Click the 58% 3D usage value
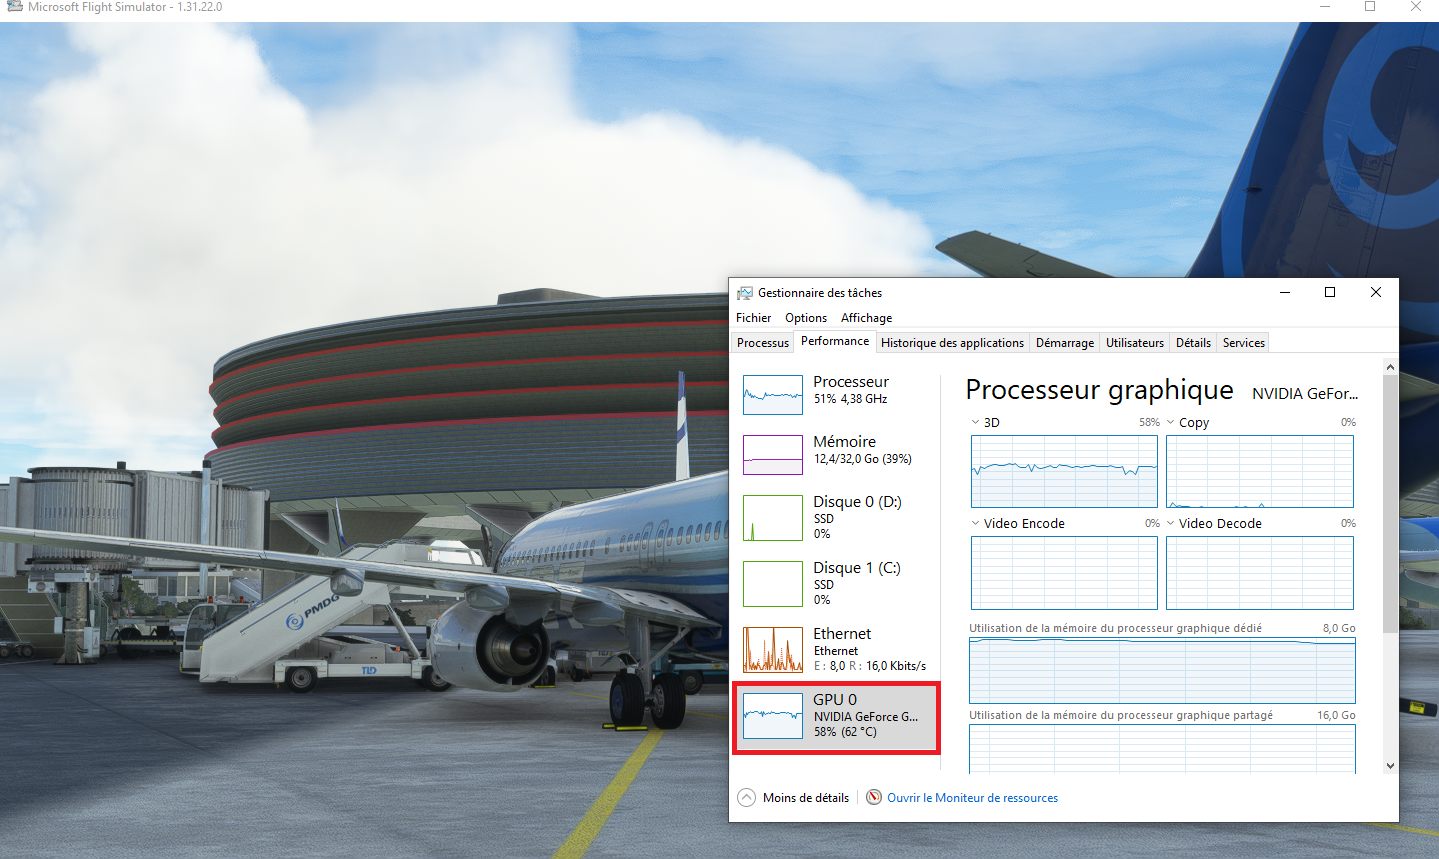Viewport: 1439px width, 859px height. point(1149,422)
